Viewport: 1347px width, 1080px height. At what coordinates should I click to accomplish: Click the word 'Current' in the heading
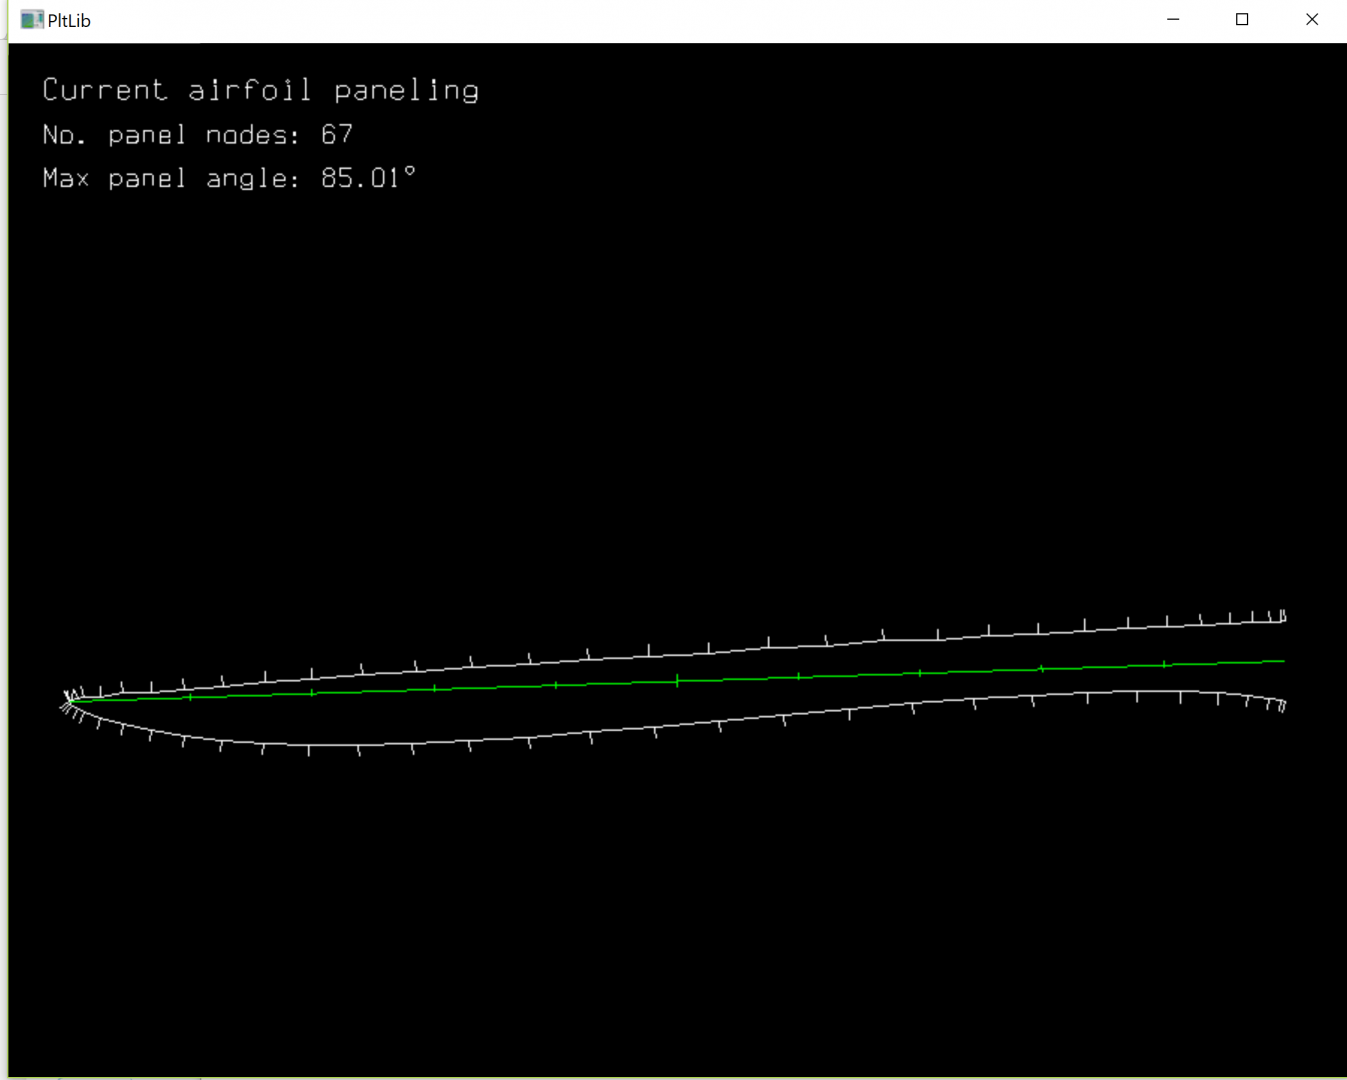[x=104, y=90]
